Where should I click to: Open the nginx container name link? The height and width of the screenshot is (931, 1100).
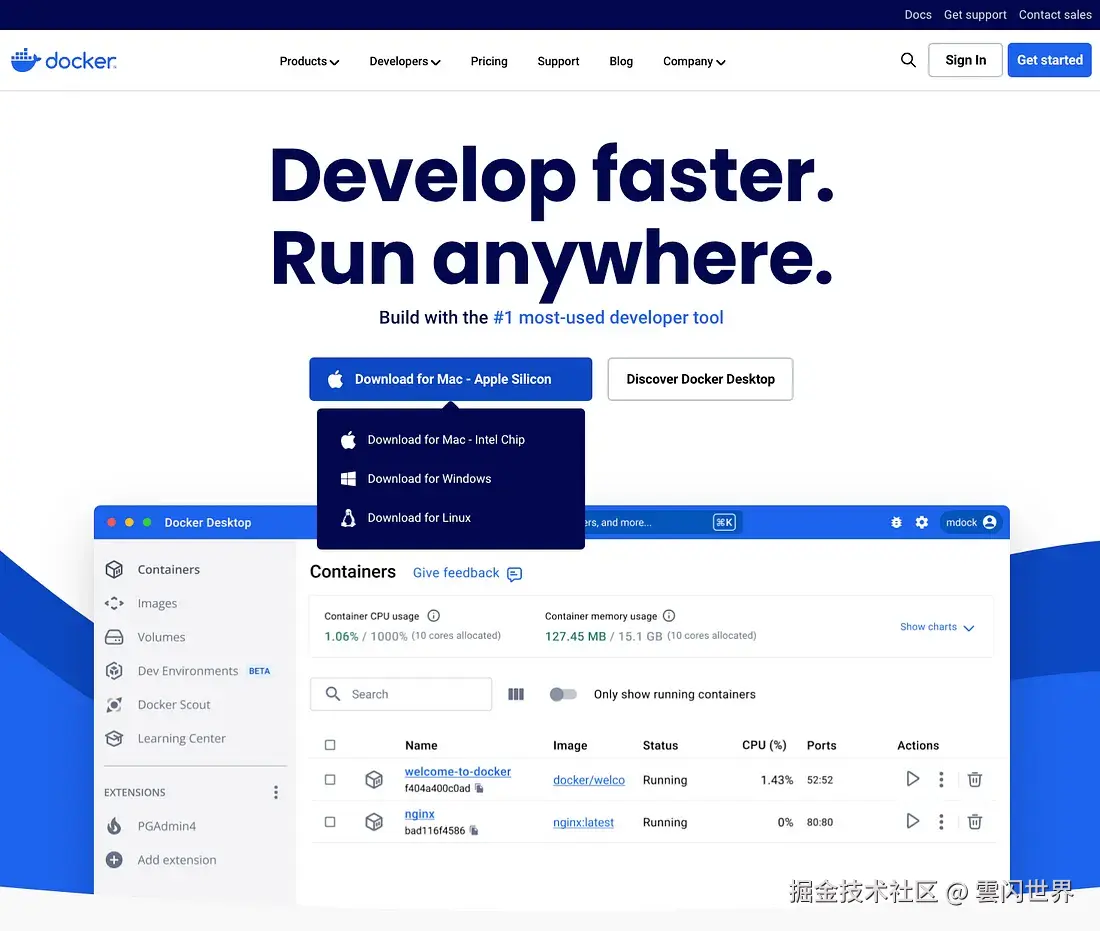pos(420,814)
